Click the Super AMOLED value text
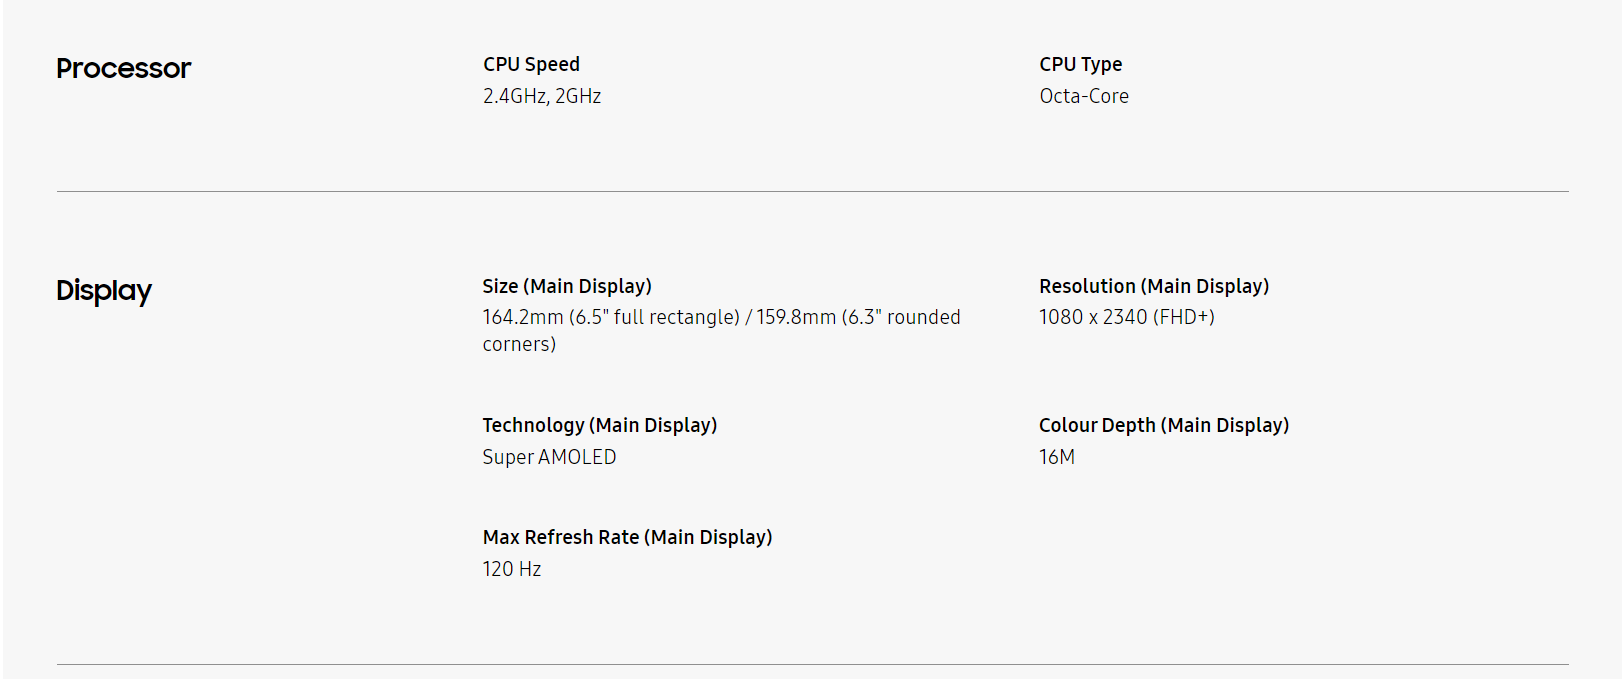Screen dimensions: 1622x679 (549, 457)
